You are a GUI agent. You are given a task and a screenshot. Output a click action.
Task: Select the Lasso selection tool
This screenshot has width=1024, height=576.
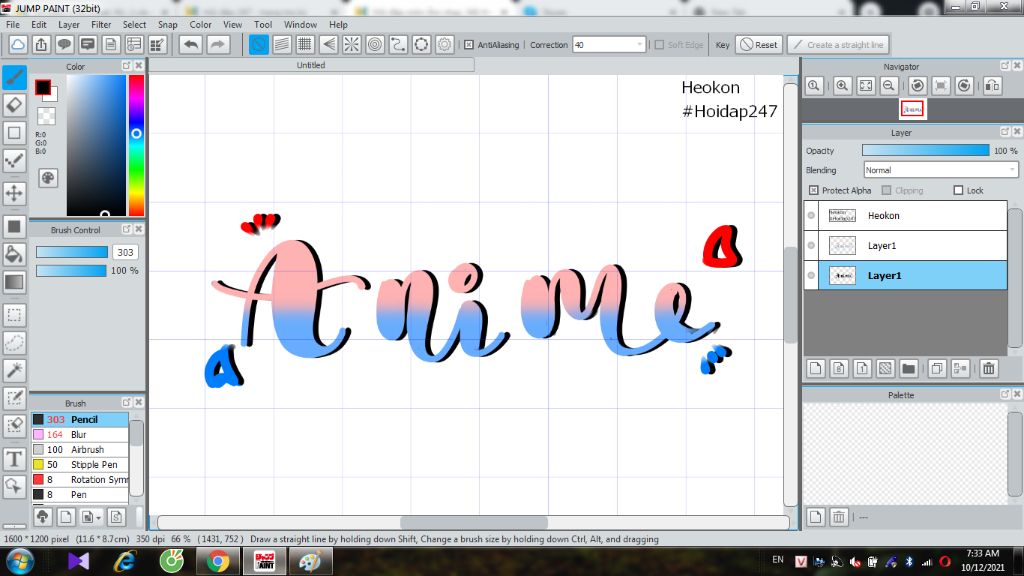pos(14,343)
